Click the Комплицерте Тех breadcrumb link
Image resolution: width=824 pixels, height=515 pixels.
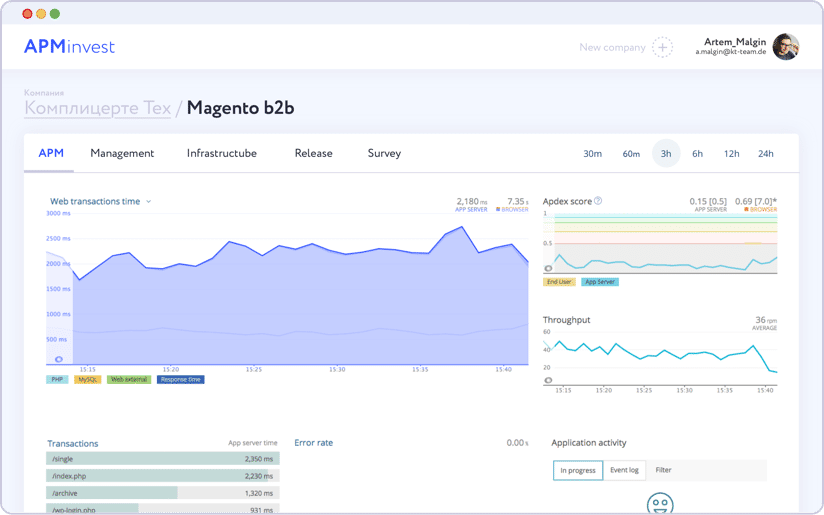pyautogui.click(x=98, y=108)
